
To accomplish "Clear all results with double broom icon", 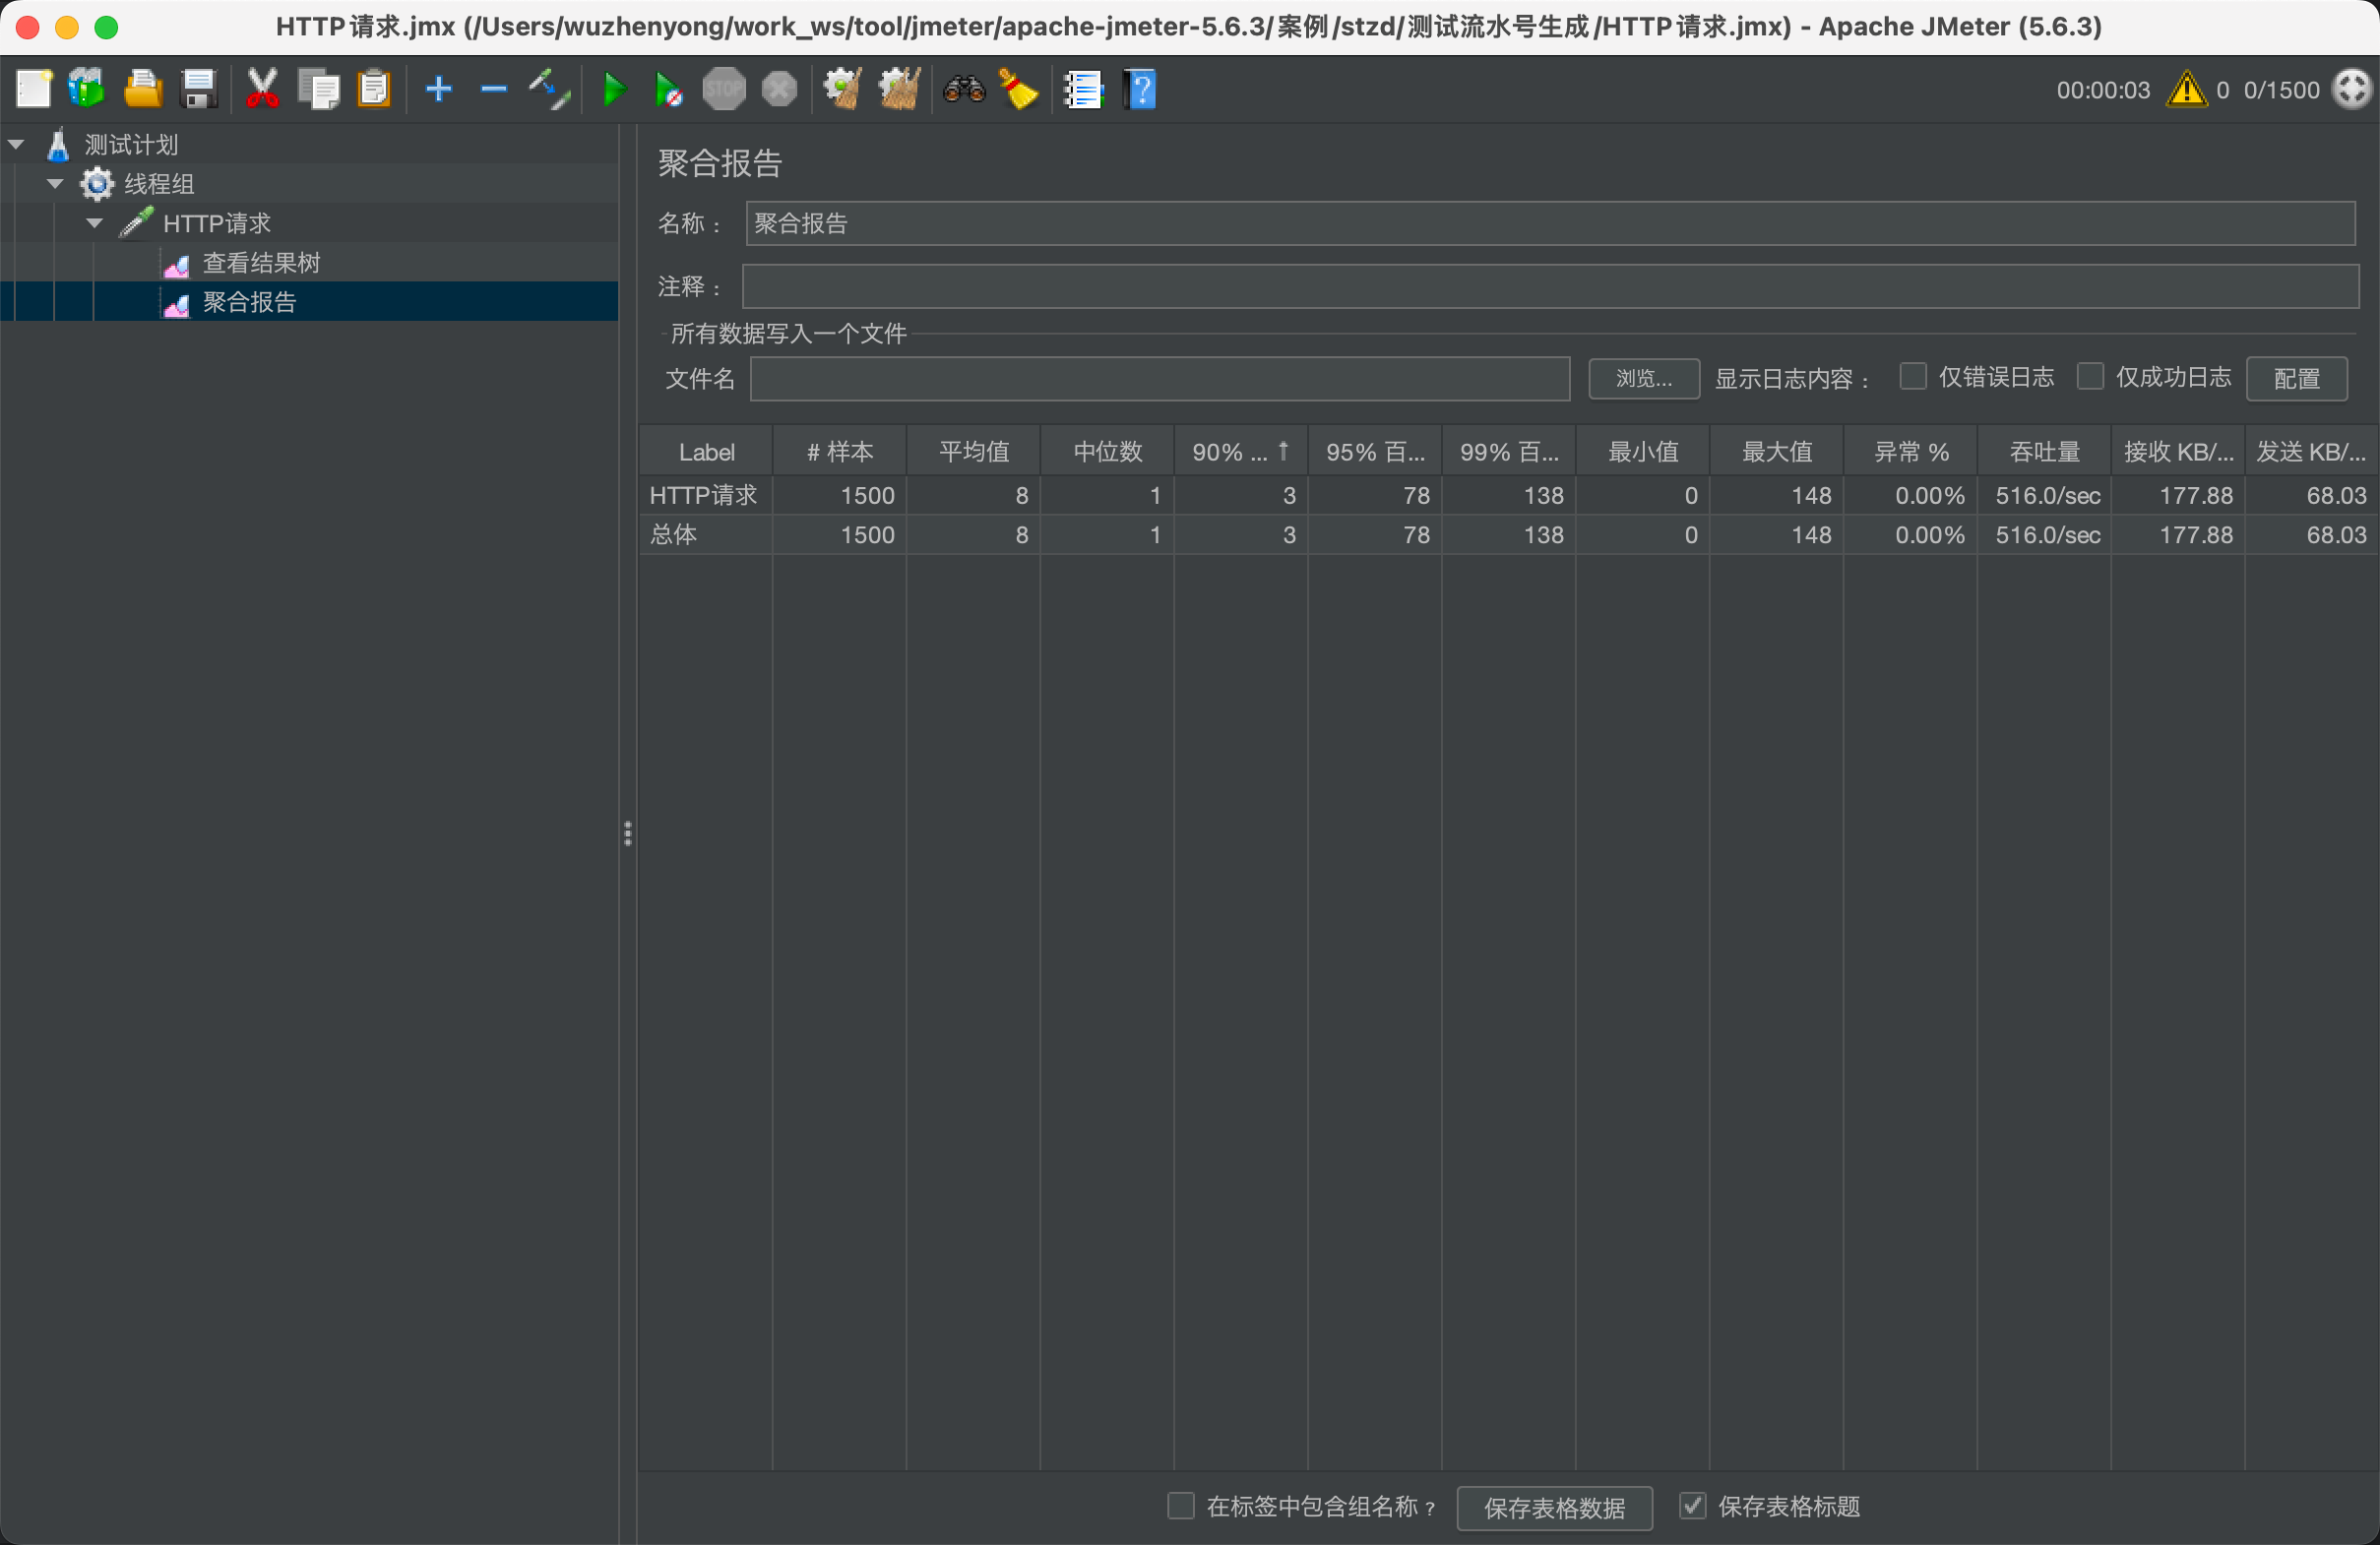I will click(x=899, y=89).
